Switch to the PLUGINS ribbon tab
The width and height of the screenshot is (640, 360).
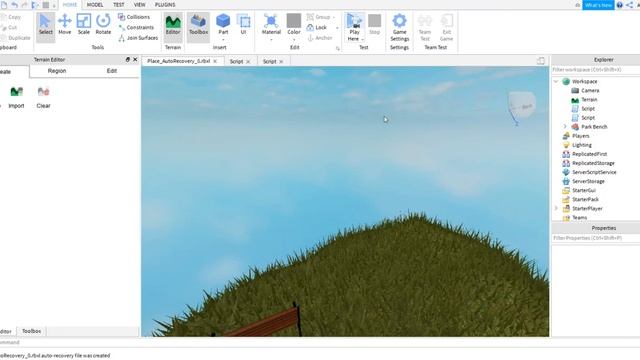pyautogui.click(x=165, y=4)
